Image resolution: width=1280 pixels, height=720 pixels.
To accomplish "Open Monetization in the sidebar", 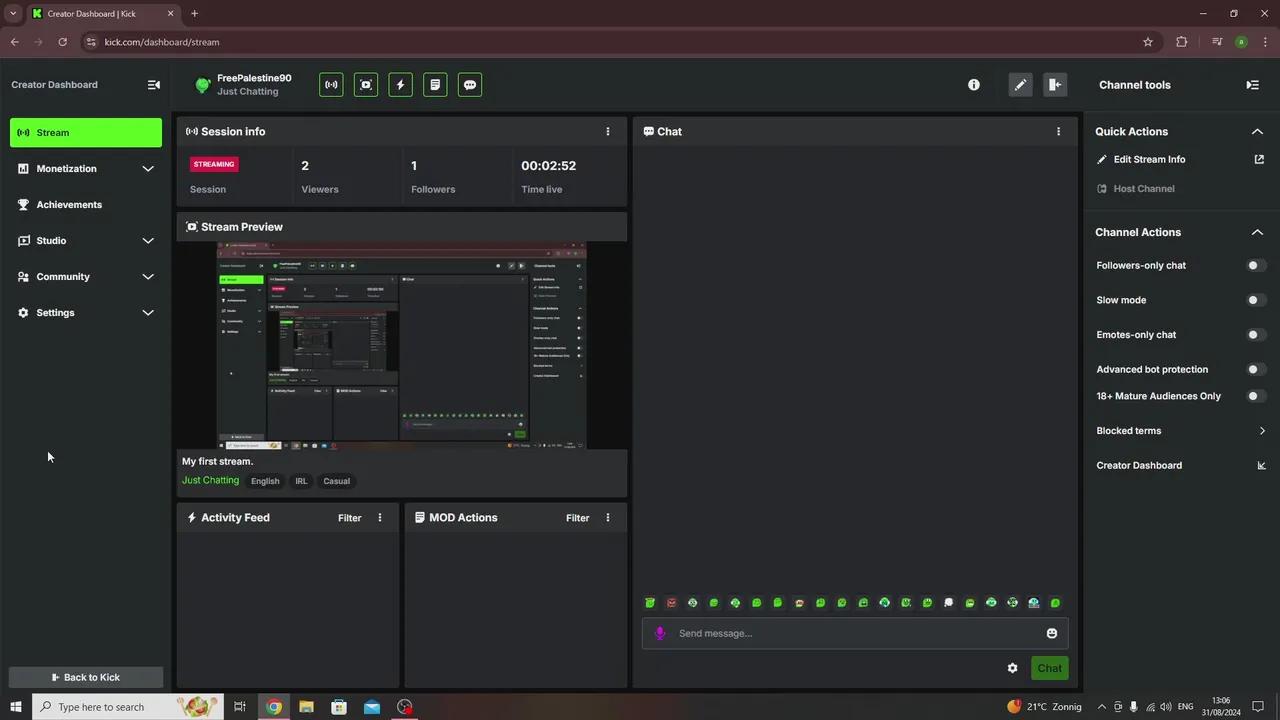I will [x=86, y=169].
